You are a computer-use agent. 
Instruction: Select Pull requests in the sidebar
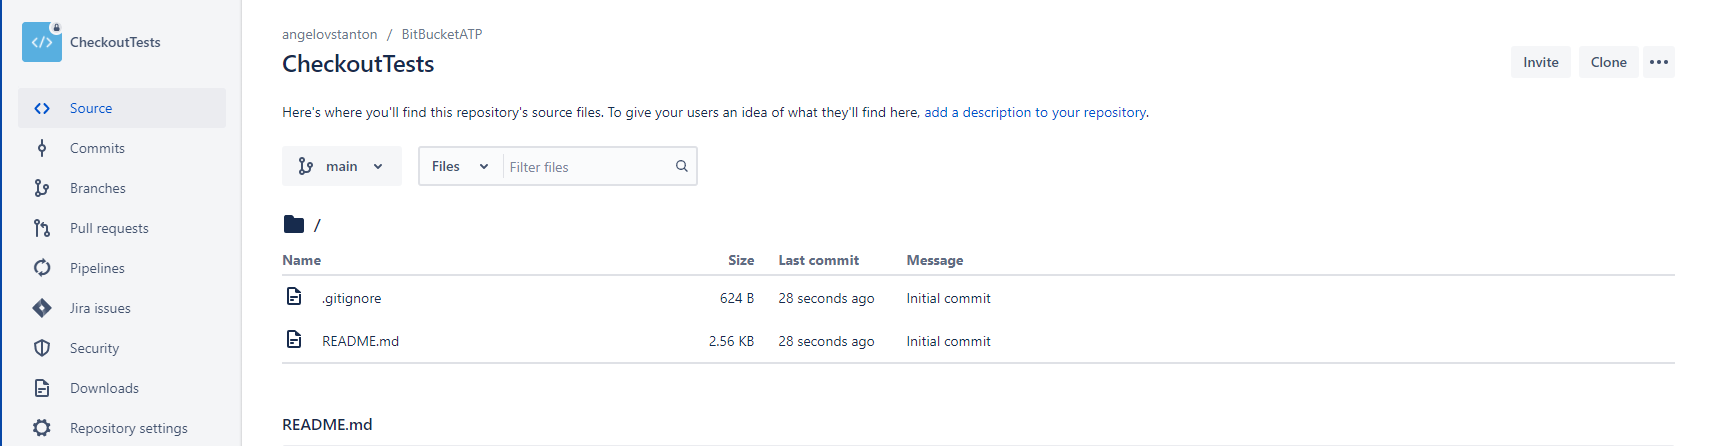(x=122, y=228)
